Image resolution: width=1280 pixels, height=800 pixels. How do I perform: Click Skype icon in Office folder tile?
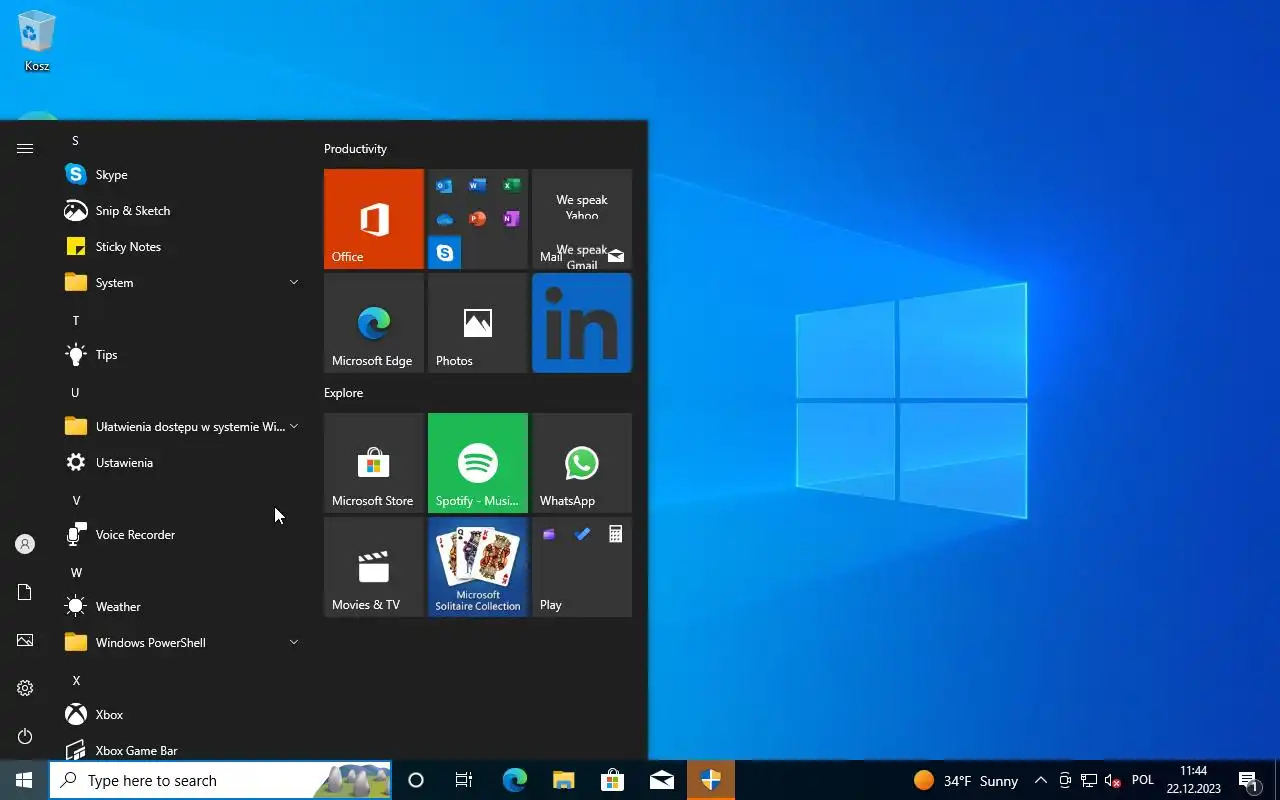[445, 253]
